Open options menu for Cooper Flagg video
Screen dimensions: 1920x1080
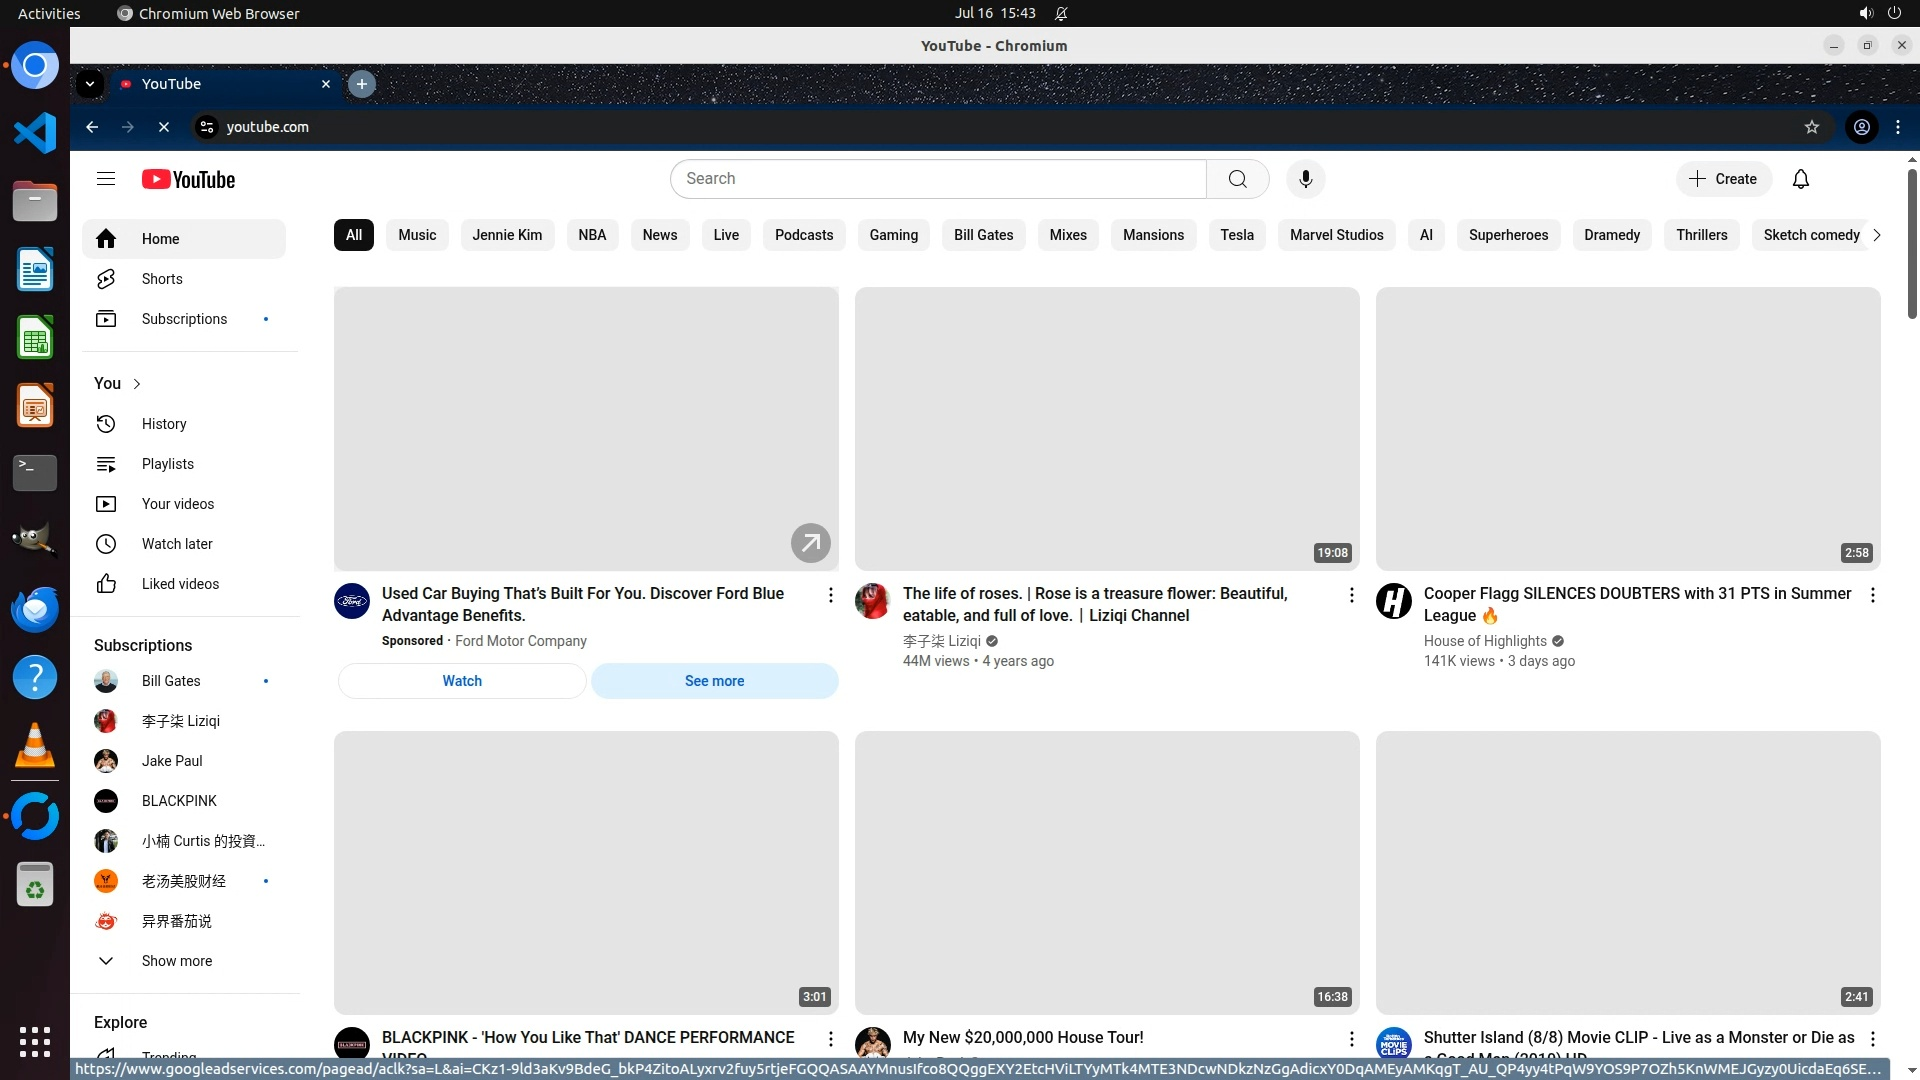click(1872, 595)
